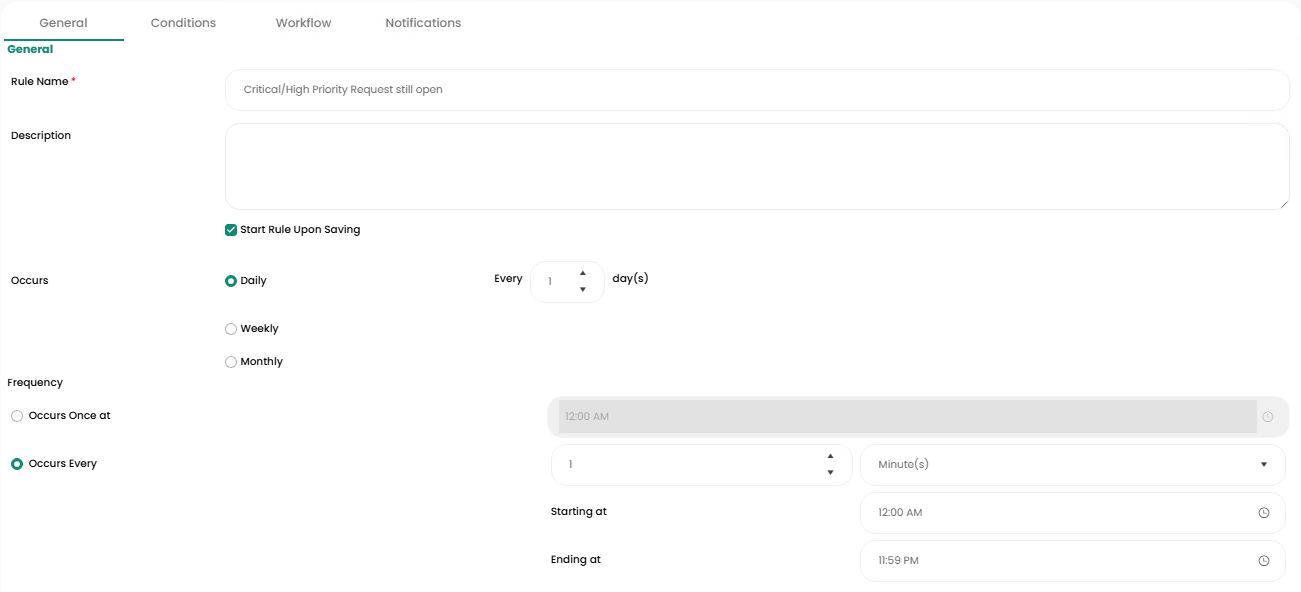Click the Occurs Once clock icon

point(1268,417)
